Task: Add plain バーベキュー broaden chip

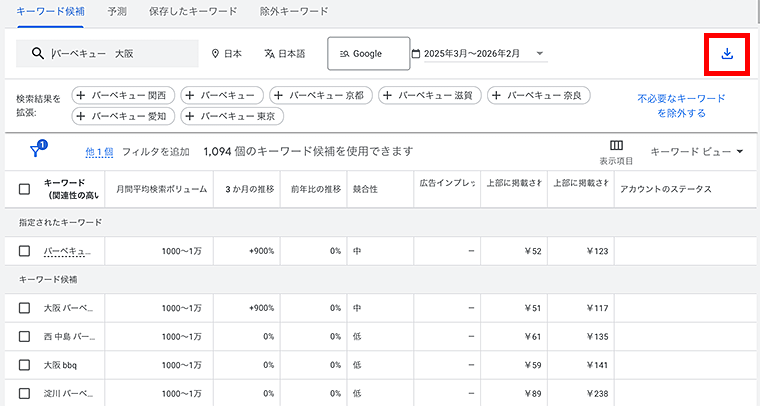Action: click(x=222, y=95)
